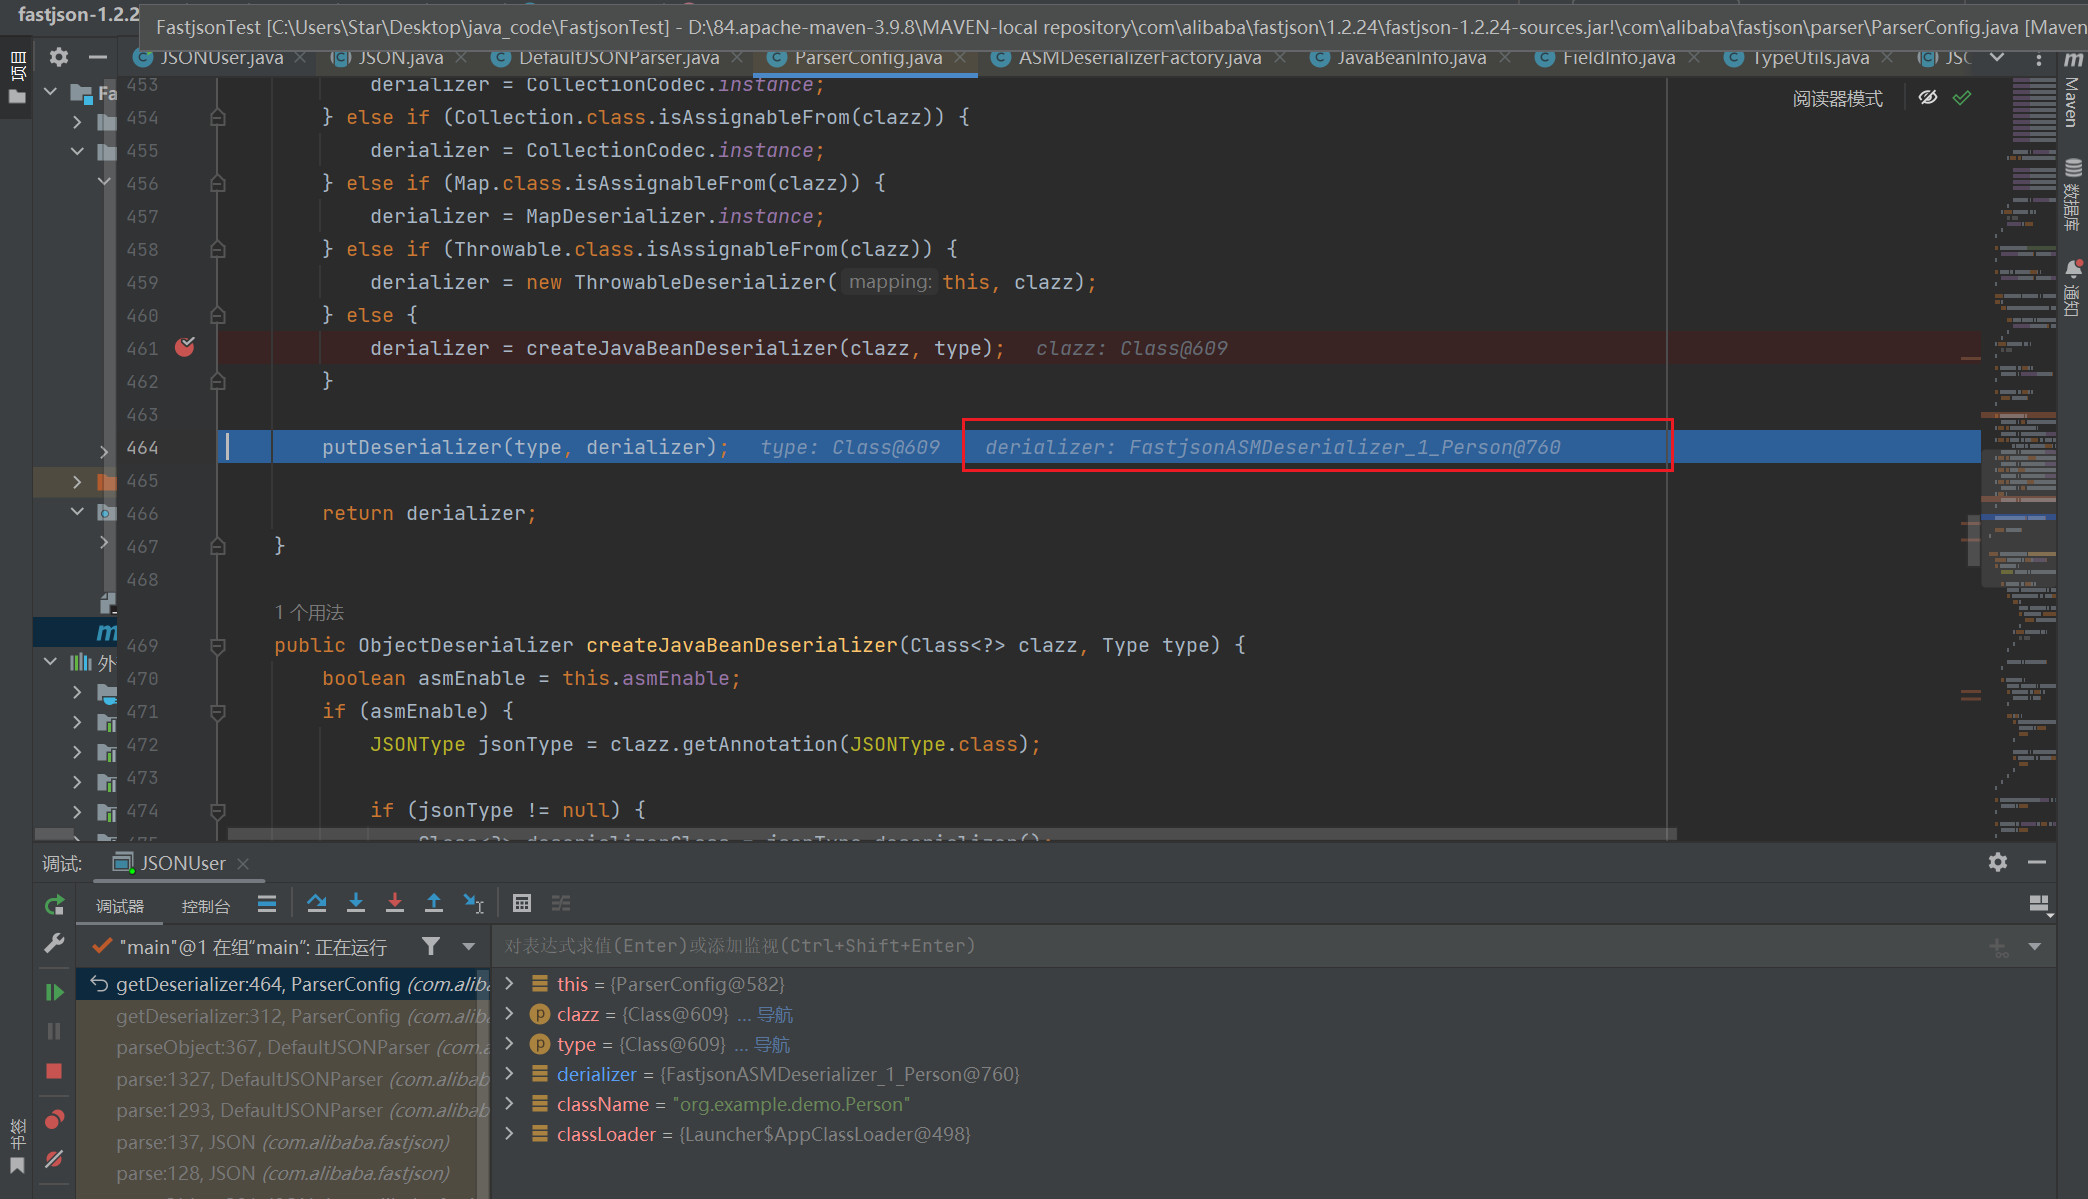Open the thread selector dropdown arrow

468,946
